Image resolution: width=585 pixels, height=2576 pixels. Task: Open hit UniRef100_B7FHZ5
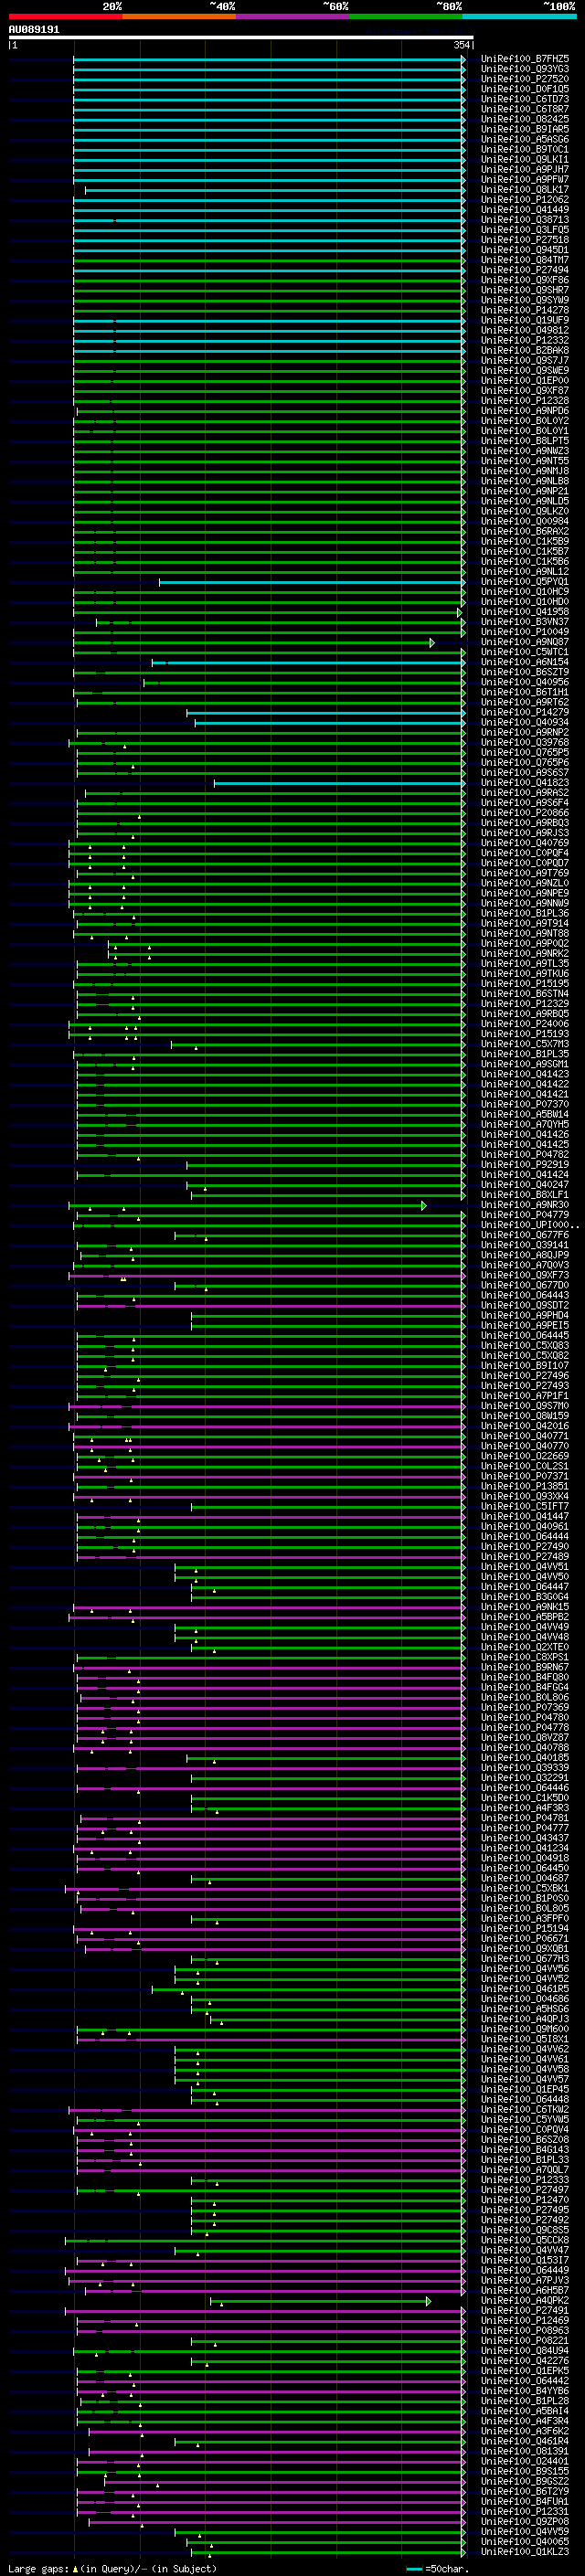coord(525,59)
